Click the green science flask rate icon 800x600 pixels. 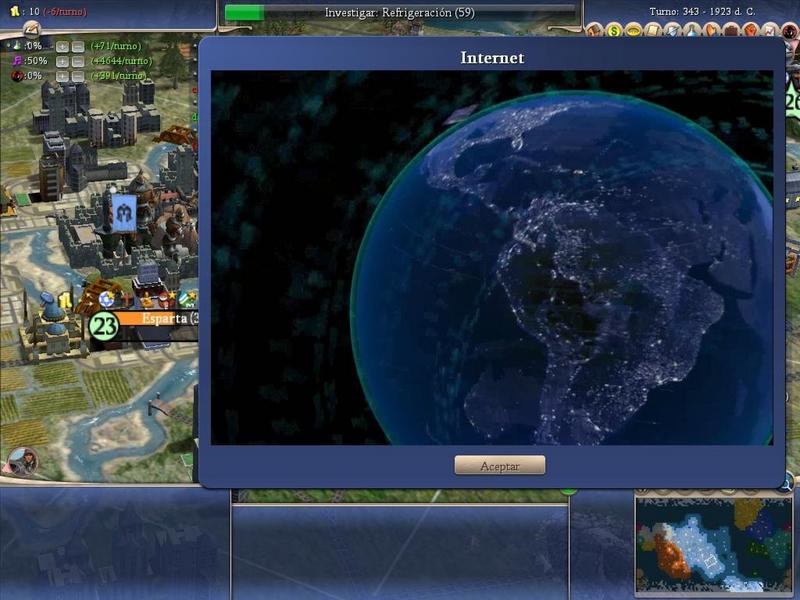pos(17,46)
